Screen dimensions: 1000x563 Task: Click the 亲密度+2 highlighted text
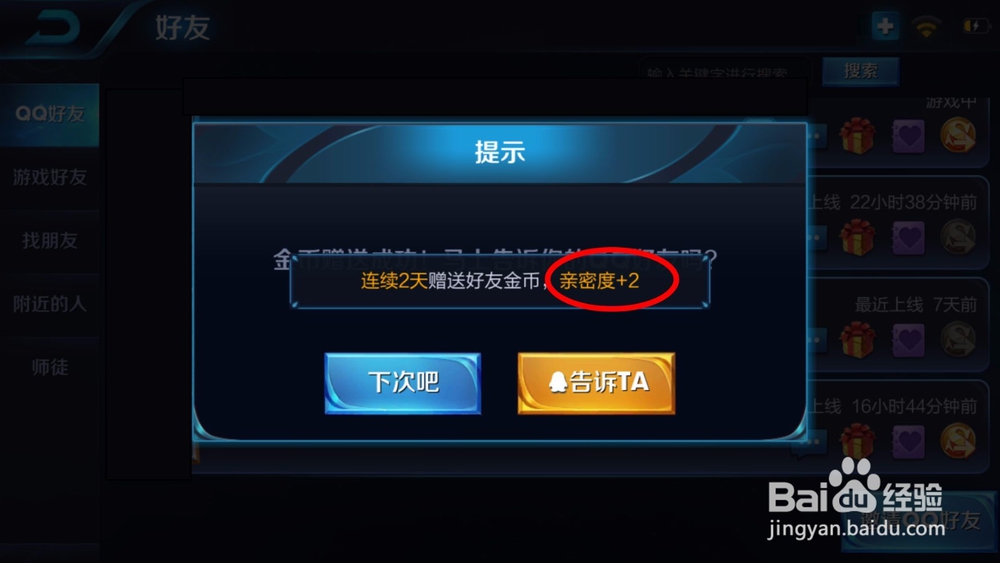599,281
